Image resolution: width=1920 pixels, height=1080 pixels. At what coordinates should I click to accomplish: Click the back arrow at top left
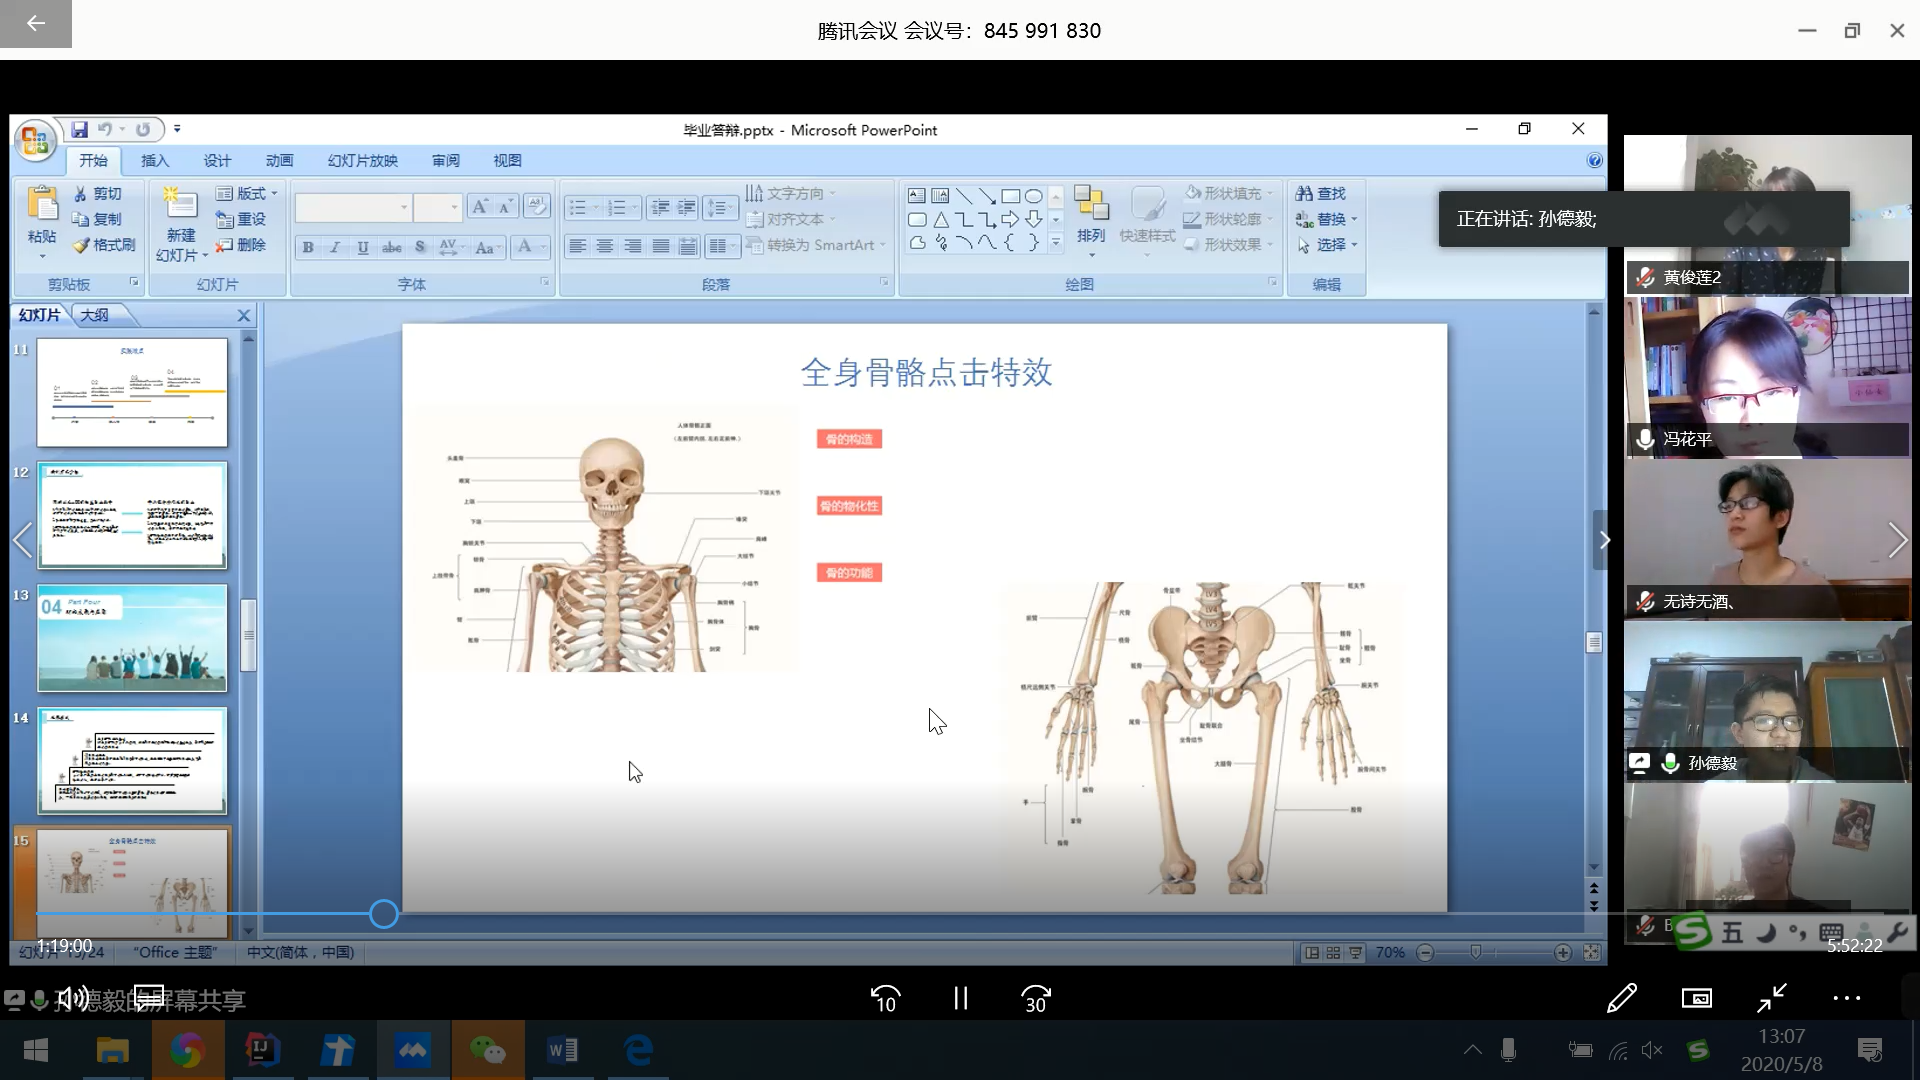tap(36, 23)
